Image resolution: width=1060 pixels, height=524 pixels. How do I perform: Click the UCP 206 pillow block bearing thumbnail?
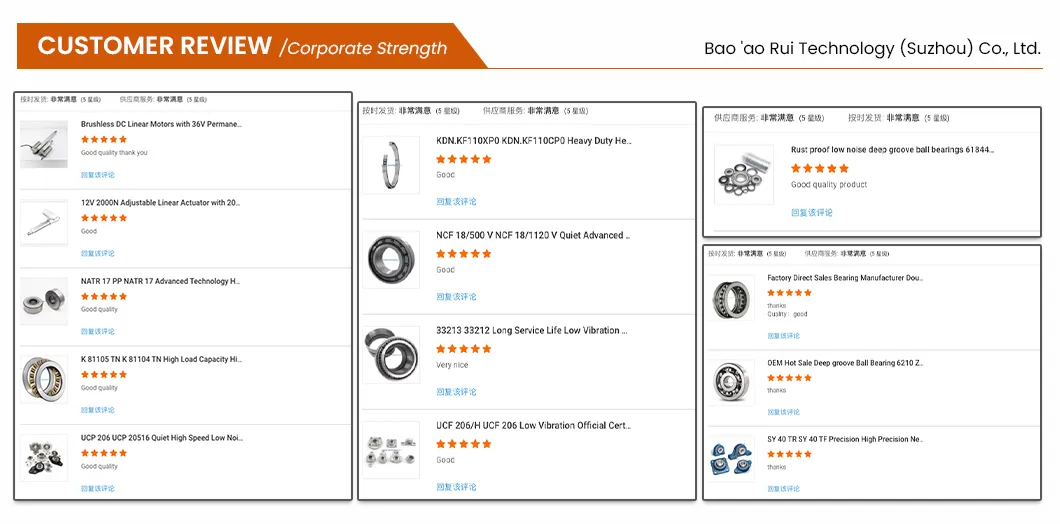click(44, 458)
